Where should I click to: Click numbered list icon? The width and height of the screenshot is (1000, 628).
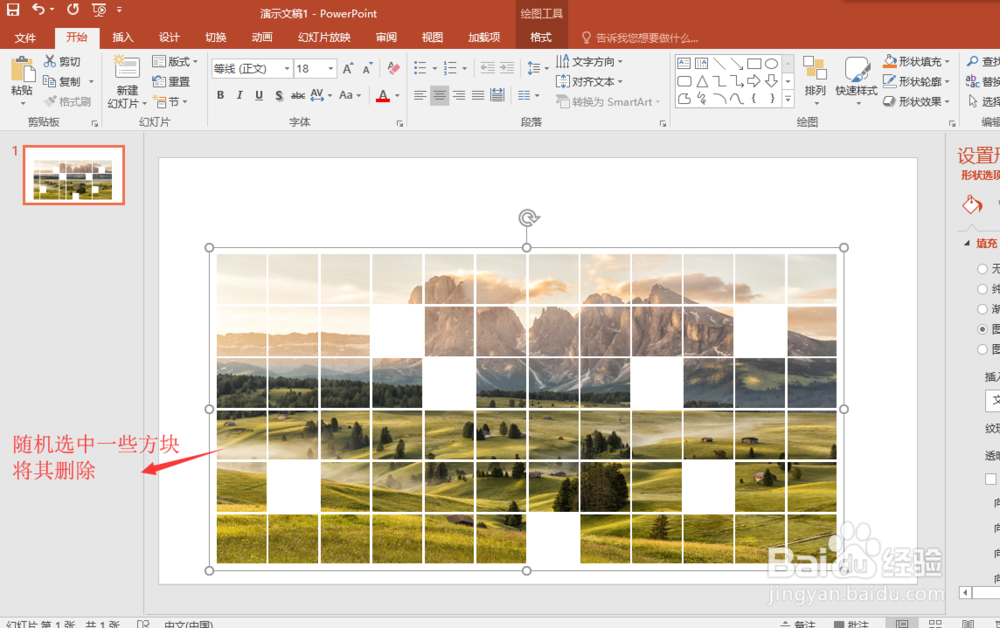[x=450, y=68]
